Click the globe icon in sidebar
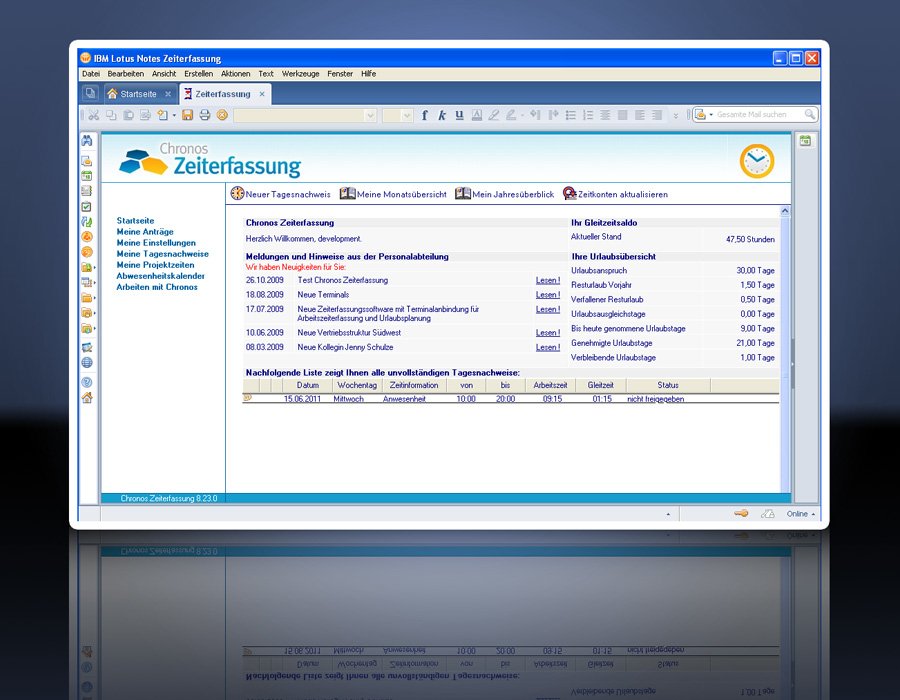 [x=87, y=363]
